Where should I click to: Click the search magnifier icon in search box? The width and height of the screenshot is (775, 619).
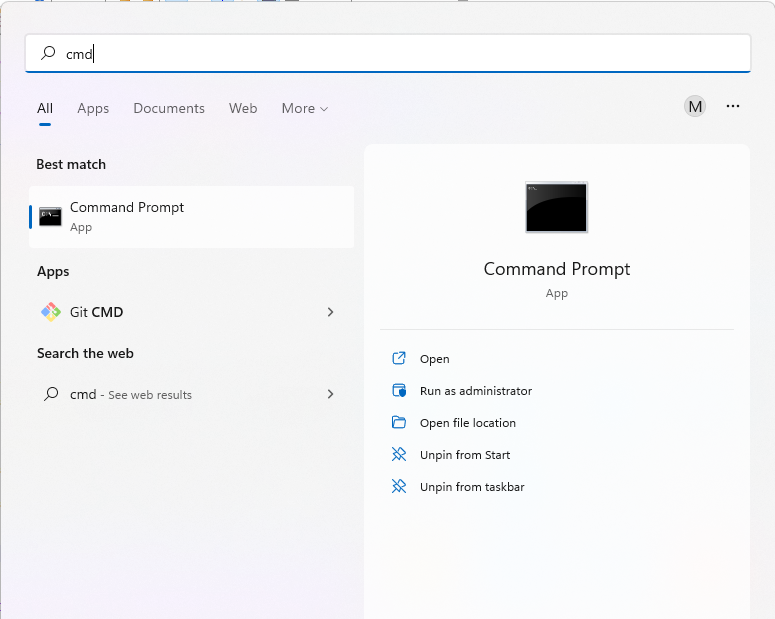tap(48, 54)
